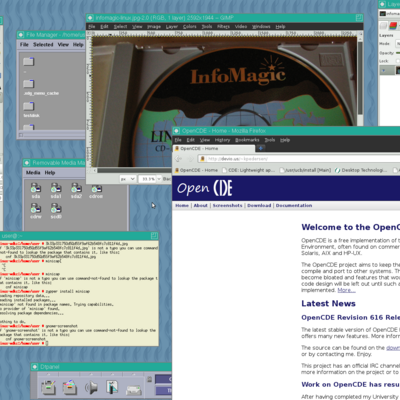Toggle layer visibility eye in Layers panel
The height and width of the screenshot is (400, 400).
pos(383,70)
